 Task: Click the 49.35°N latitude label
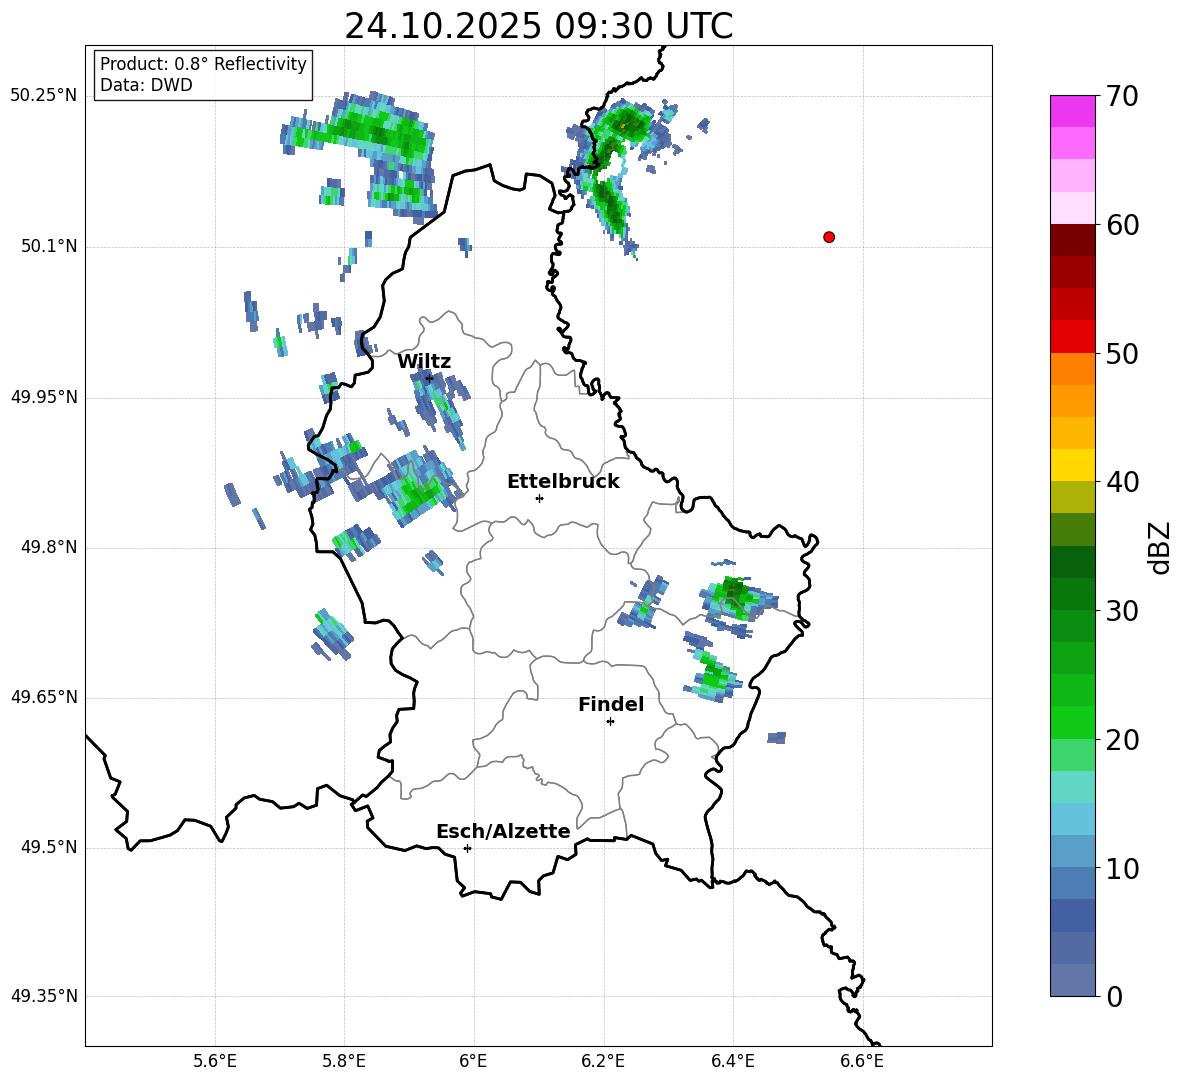(x=44, y=996)
